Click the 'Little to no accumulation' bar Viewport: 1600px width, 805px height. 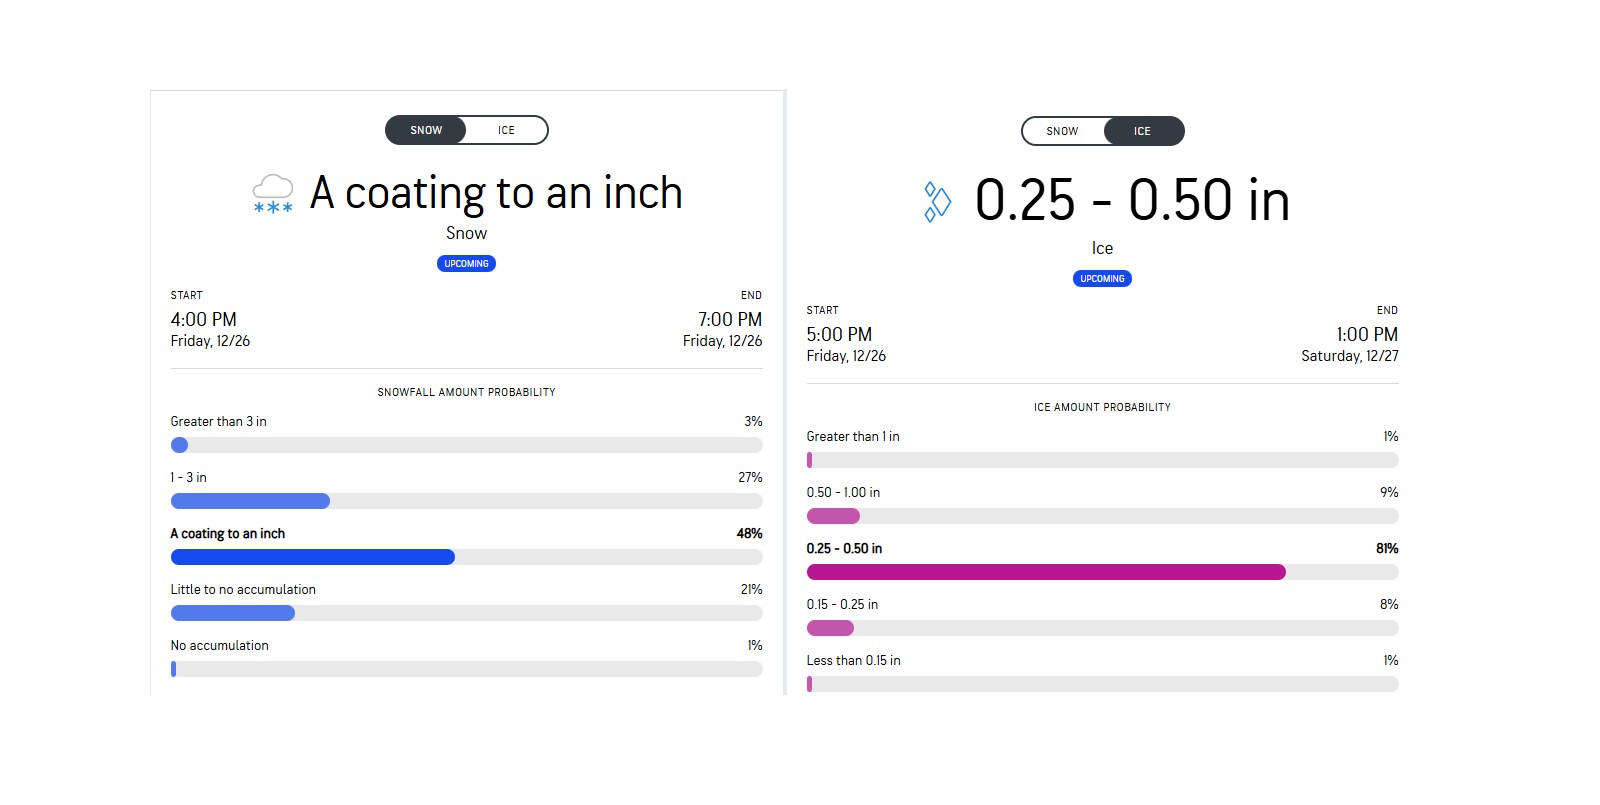[466, 613]
